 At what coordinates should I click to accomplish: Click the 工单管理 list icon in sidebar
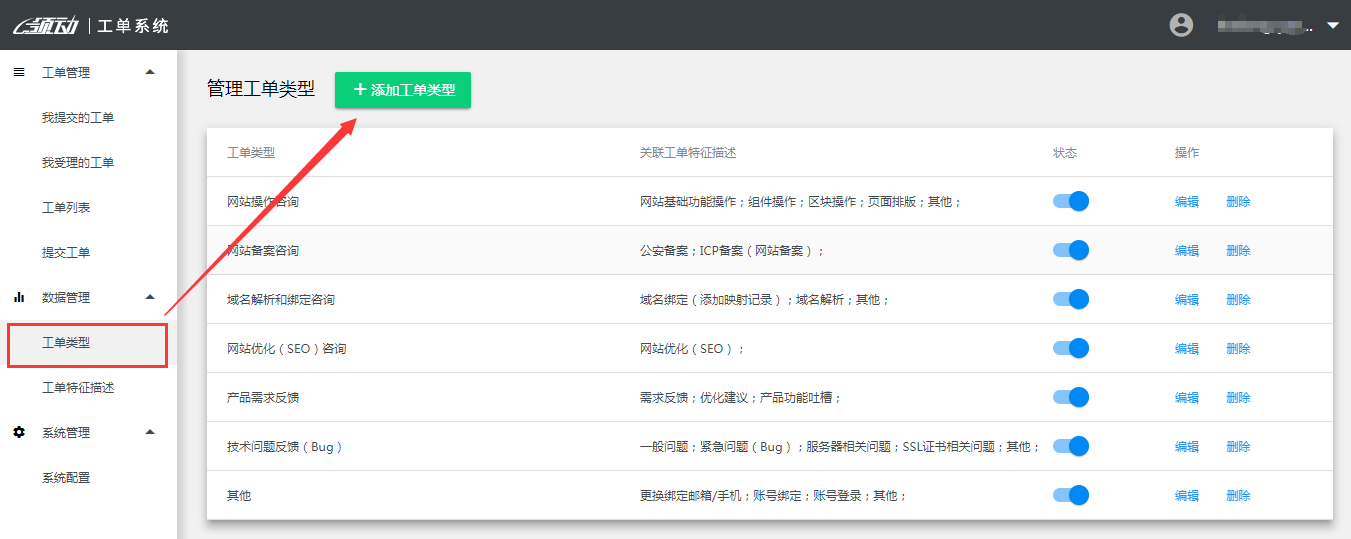tap(19, 72)
